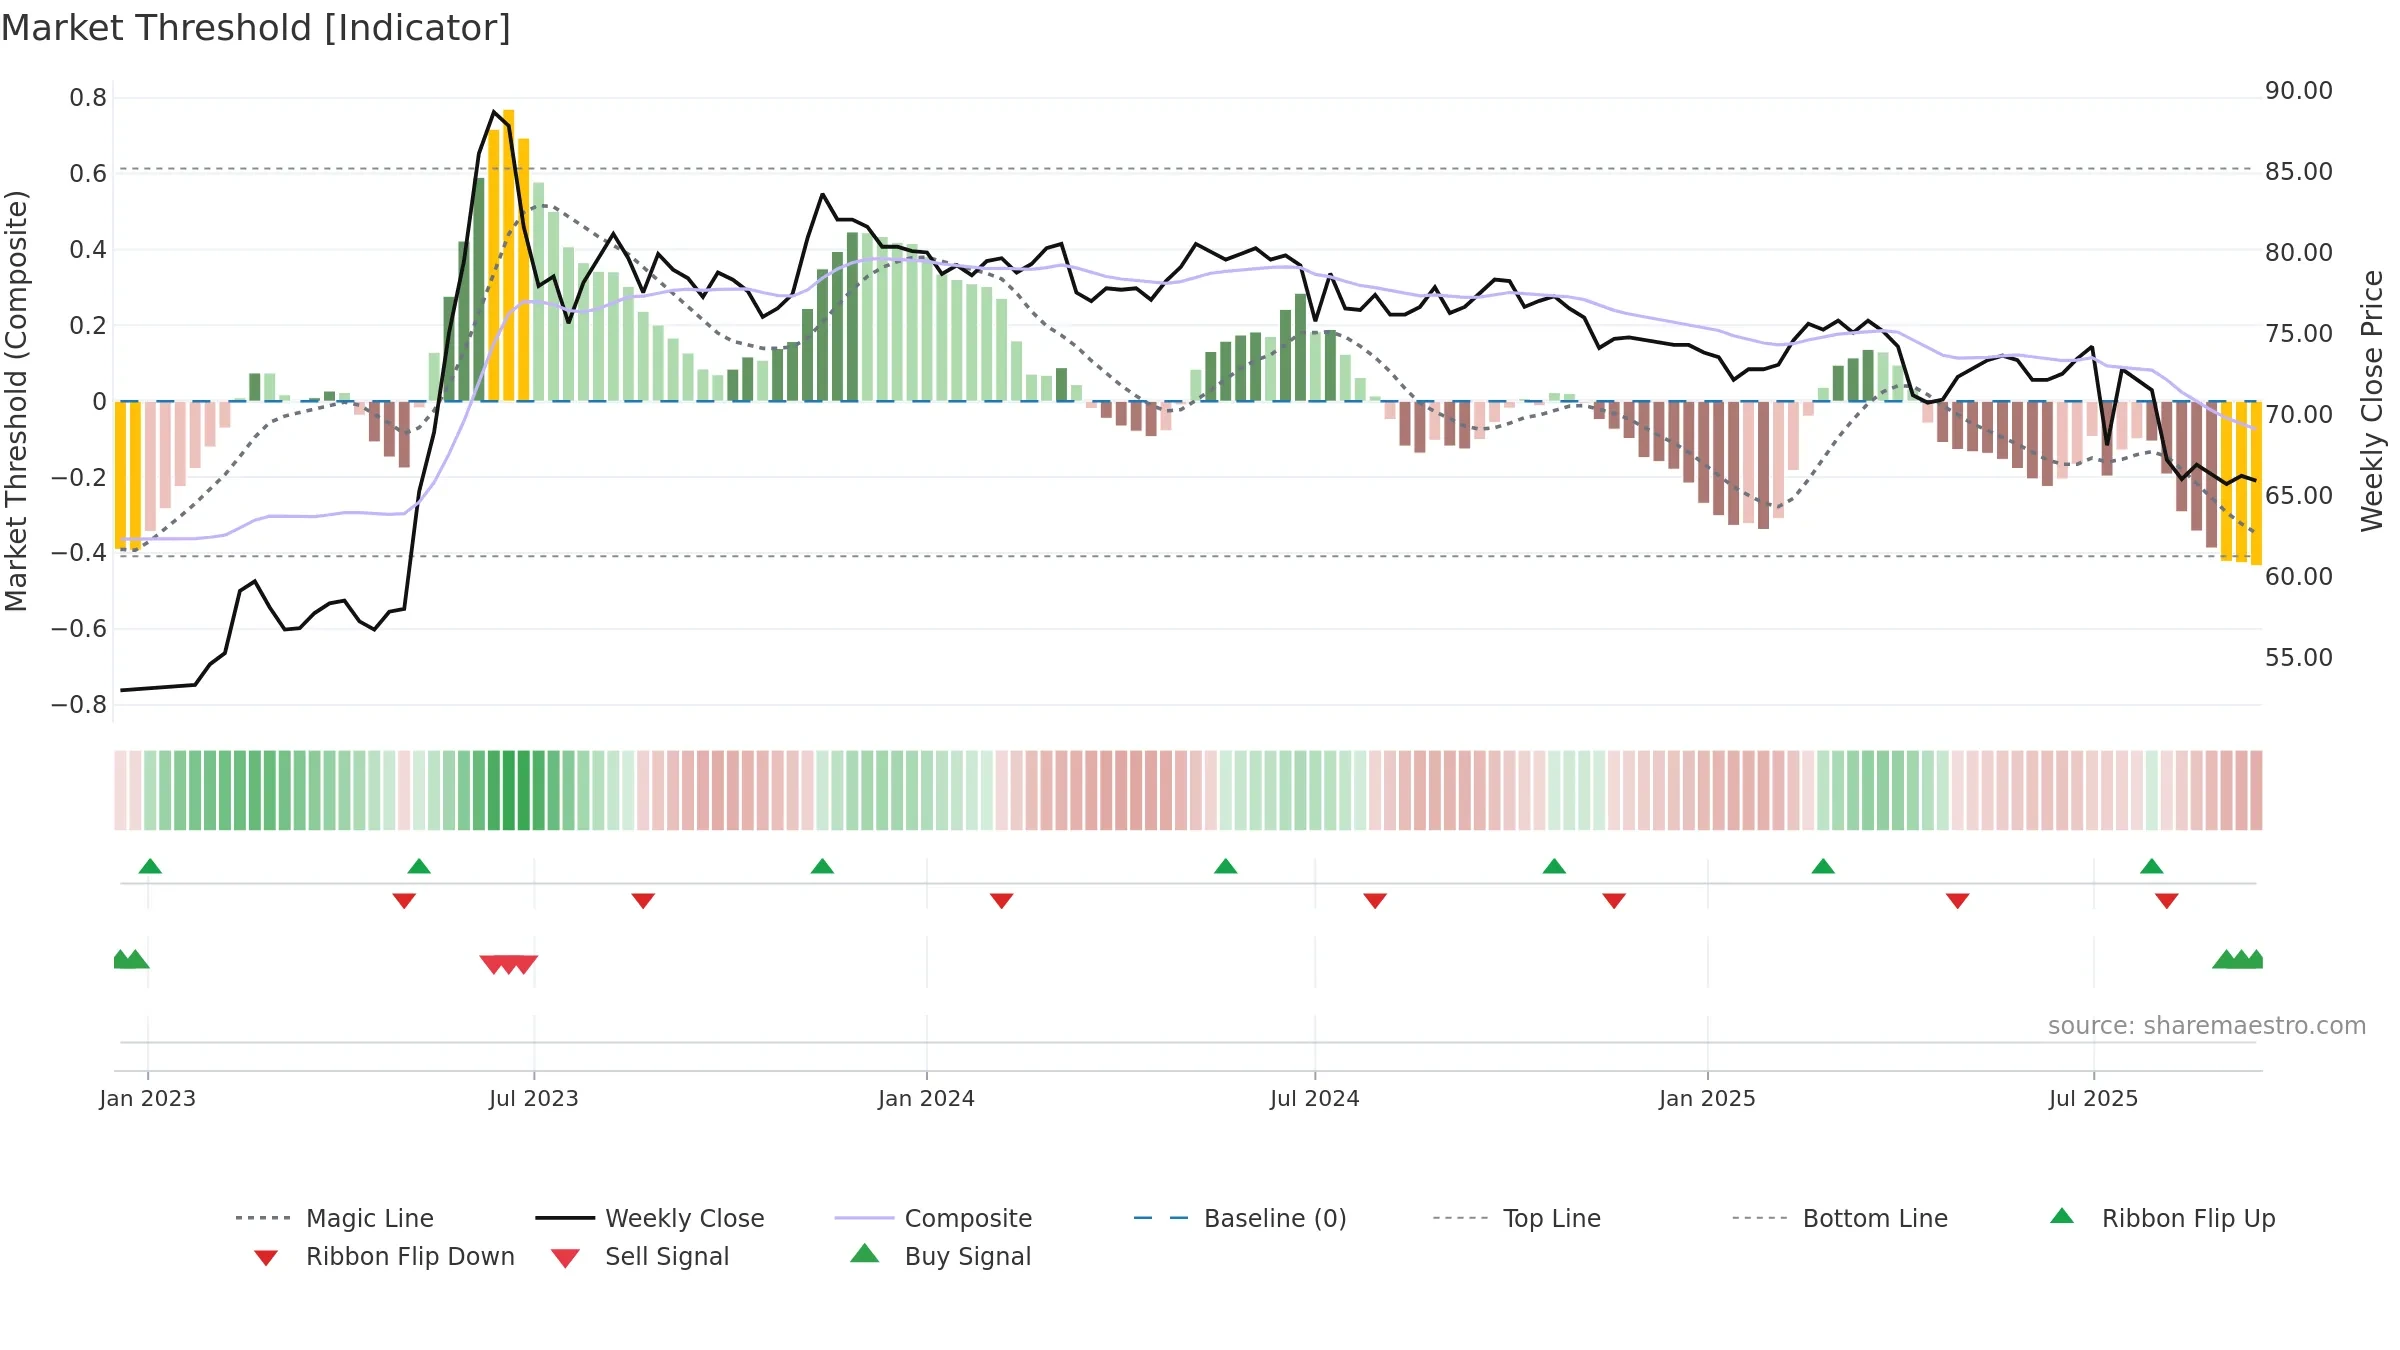The image size is (2400, 1350).
Task: Click the red ribbon flip down triangle after Jul 2023
Action: [643, 901]
